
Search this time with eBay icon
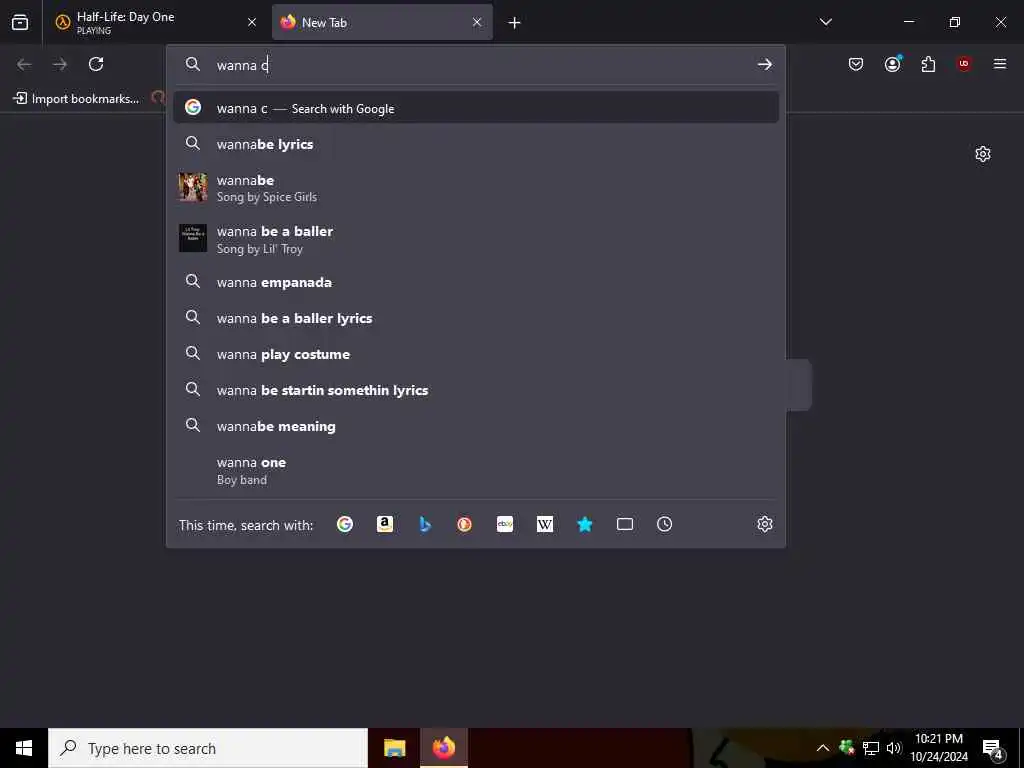point(505,524)
